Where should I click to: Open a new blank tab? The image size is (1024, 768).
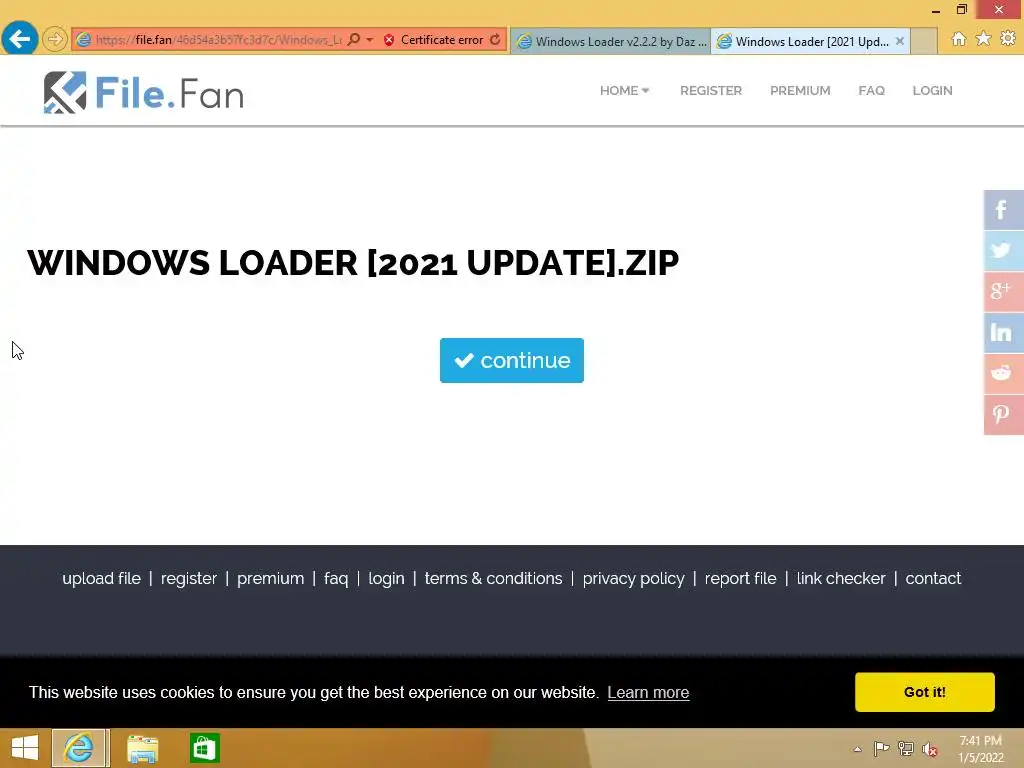tap(924, 41)
